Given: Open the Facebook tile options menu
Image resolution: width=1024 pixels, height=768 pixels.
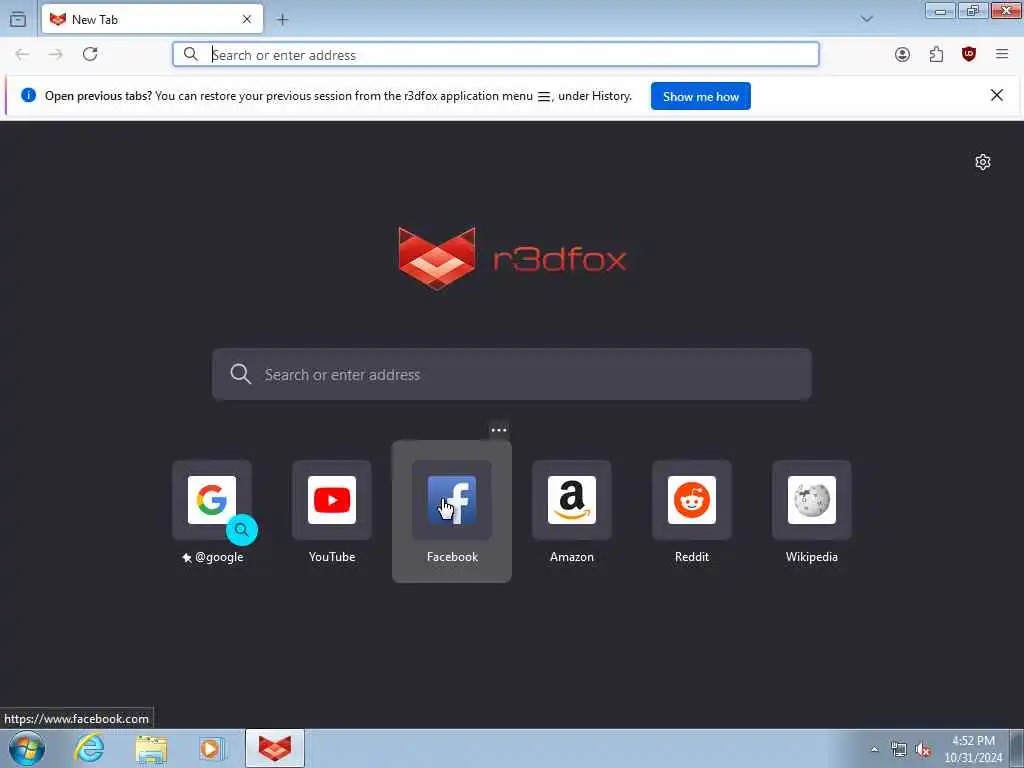Looking at the screenshot, I should (x=499, y=430).
